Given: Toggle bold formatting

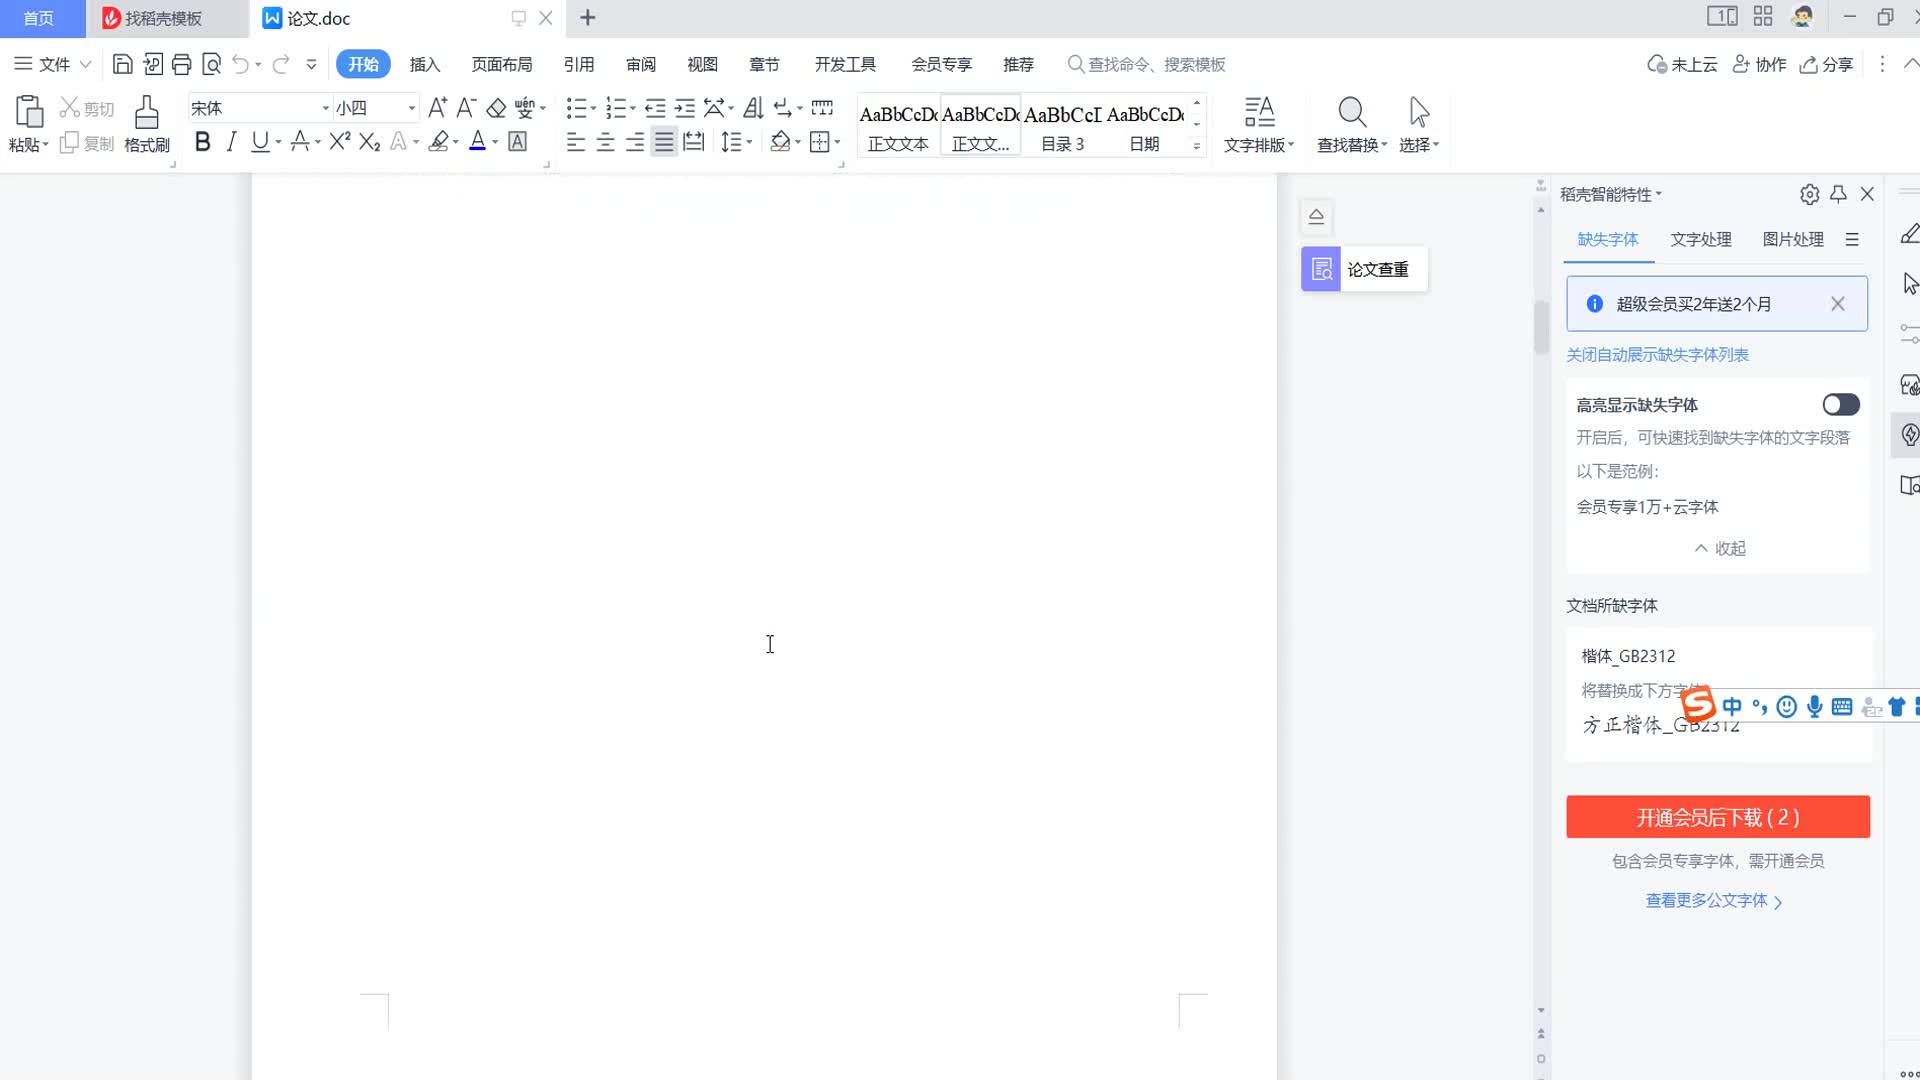Looking at the screenshot, I should point(202,142).
